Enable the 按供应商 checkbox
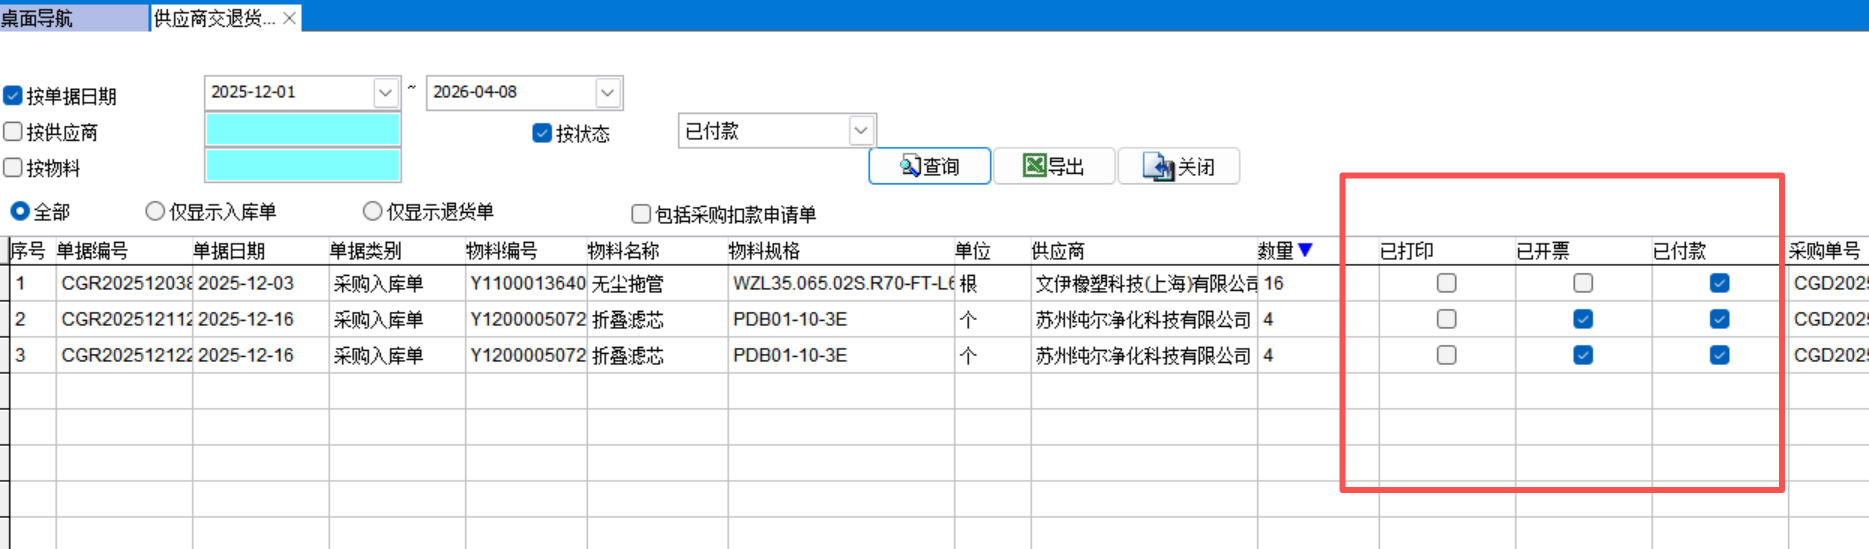1869x549 pixels. coord(13,132)
